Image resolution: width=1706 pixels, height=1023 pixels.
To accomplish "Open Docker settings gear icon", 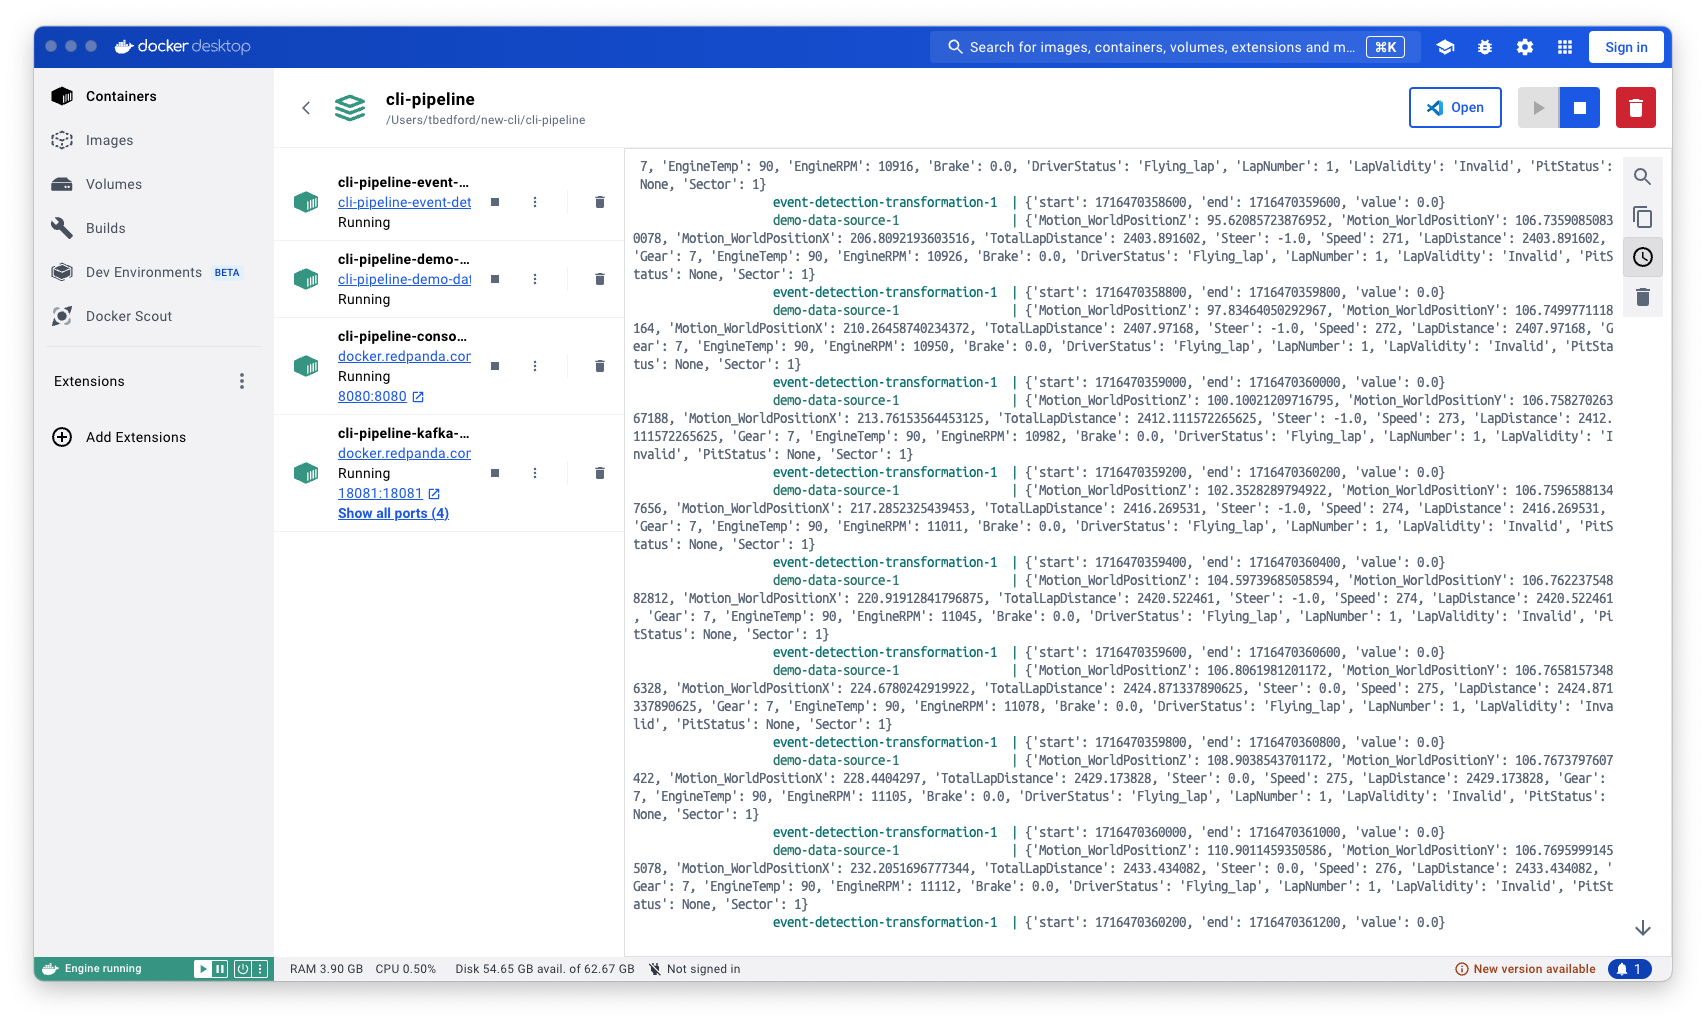I will (1525, 47).
